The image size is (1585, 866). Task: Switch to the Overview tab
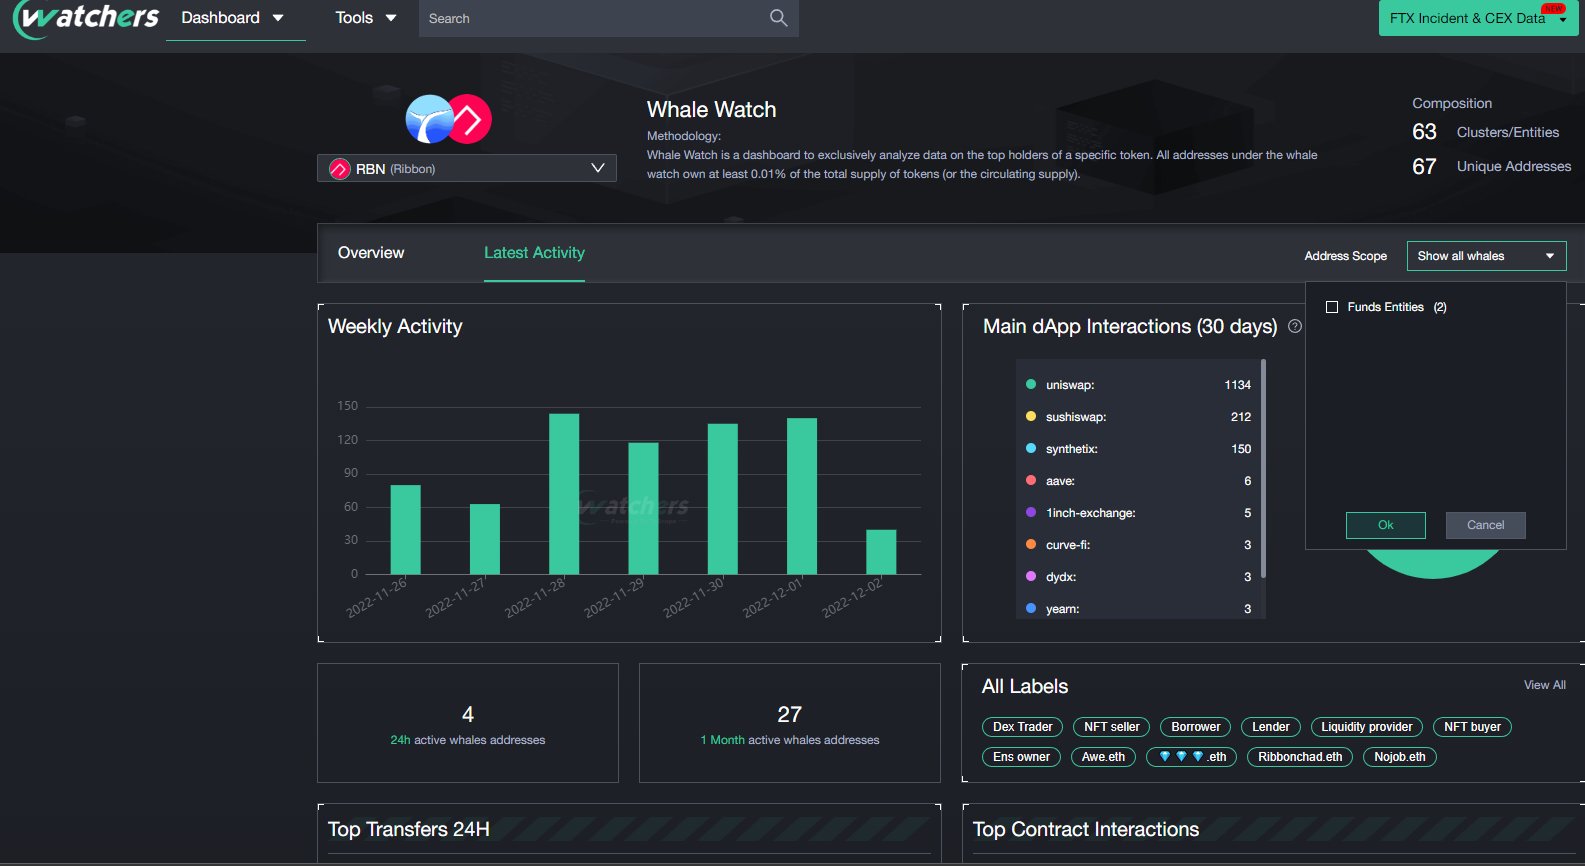click(x=371, y=253)
